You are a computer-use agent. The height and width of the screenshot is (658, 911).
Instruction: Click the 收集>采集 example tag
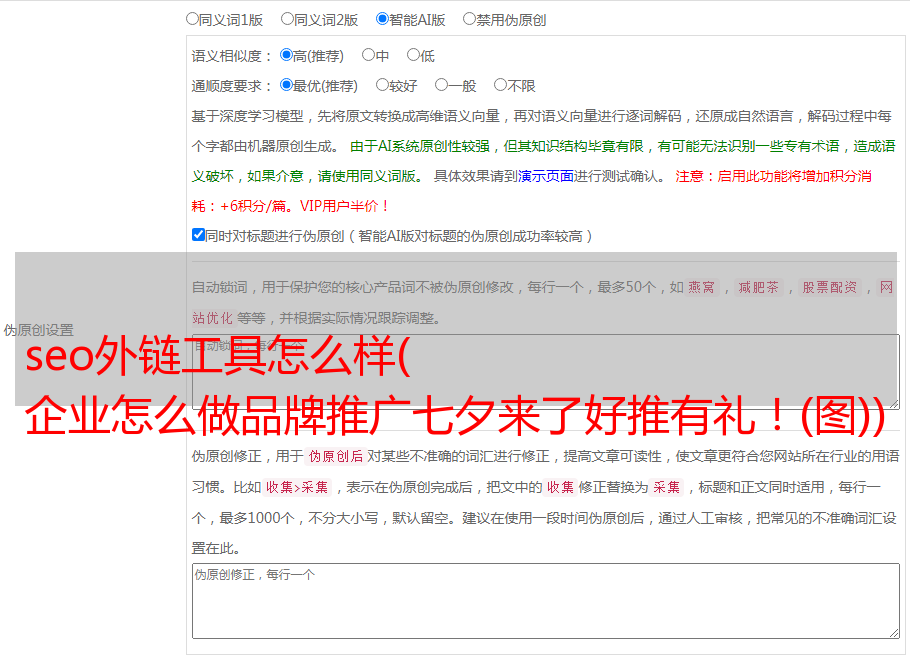(297, 487)
